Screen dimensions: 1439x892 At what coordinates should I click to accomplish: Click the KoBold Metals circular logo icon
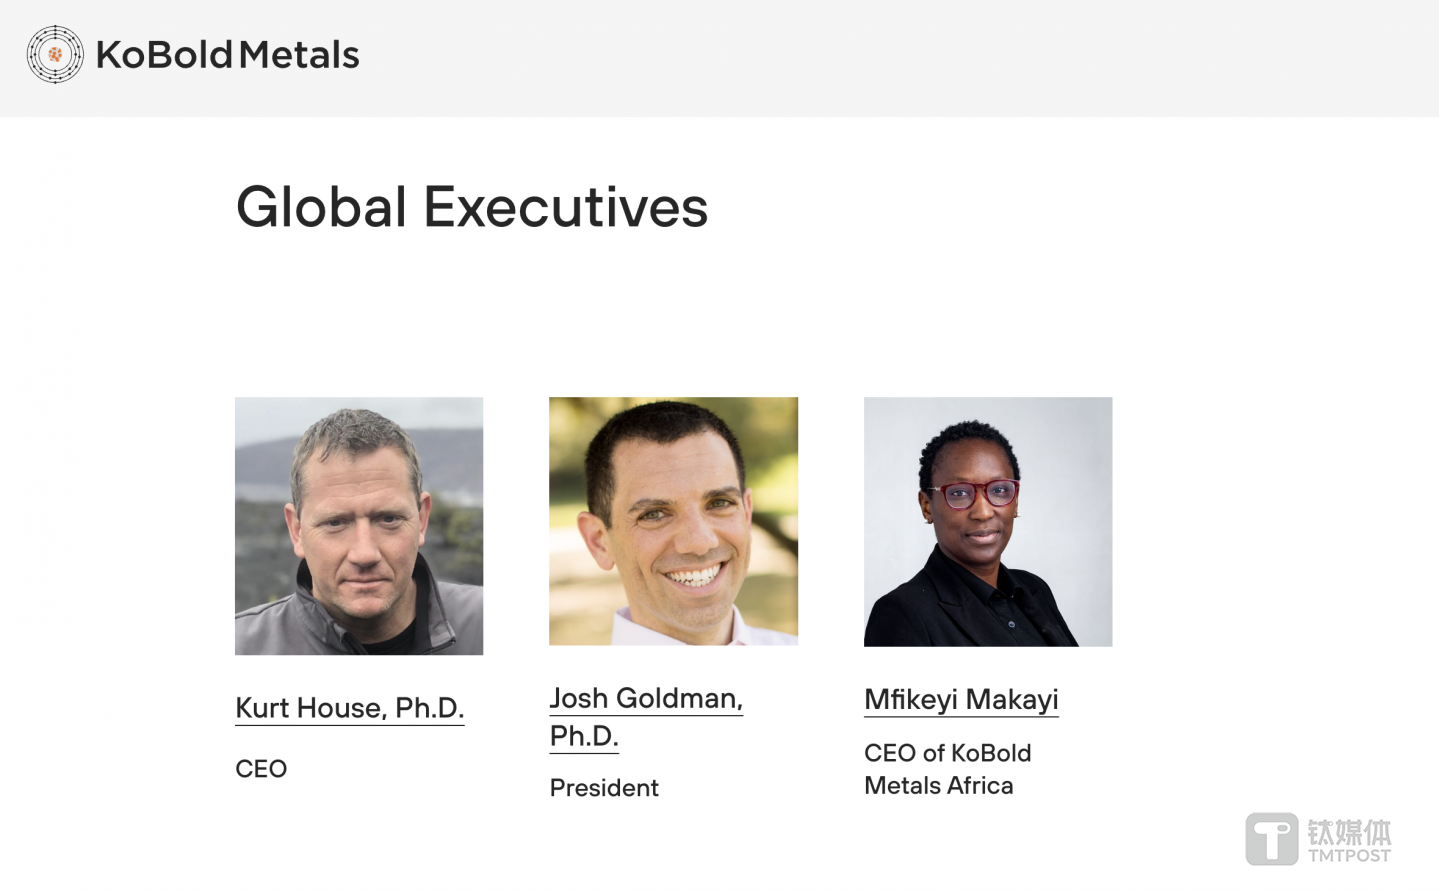(x=55, y=54)
